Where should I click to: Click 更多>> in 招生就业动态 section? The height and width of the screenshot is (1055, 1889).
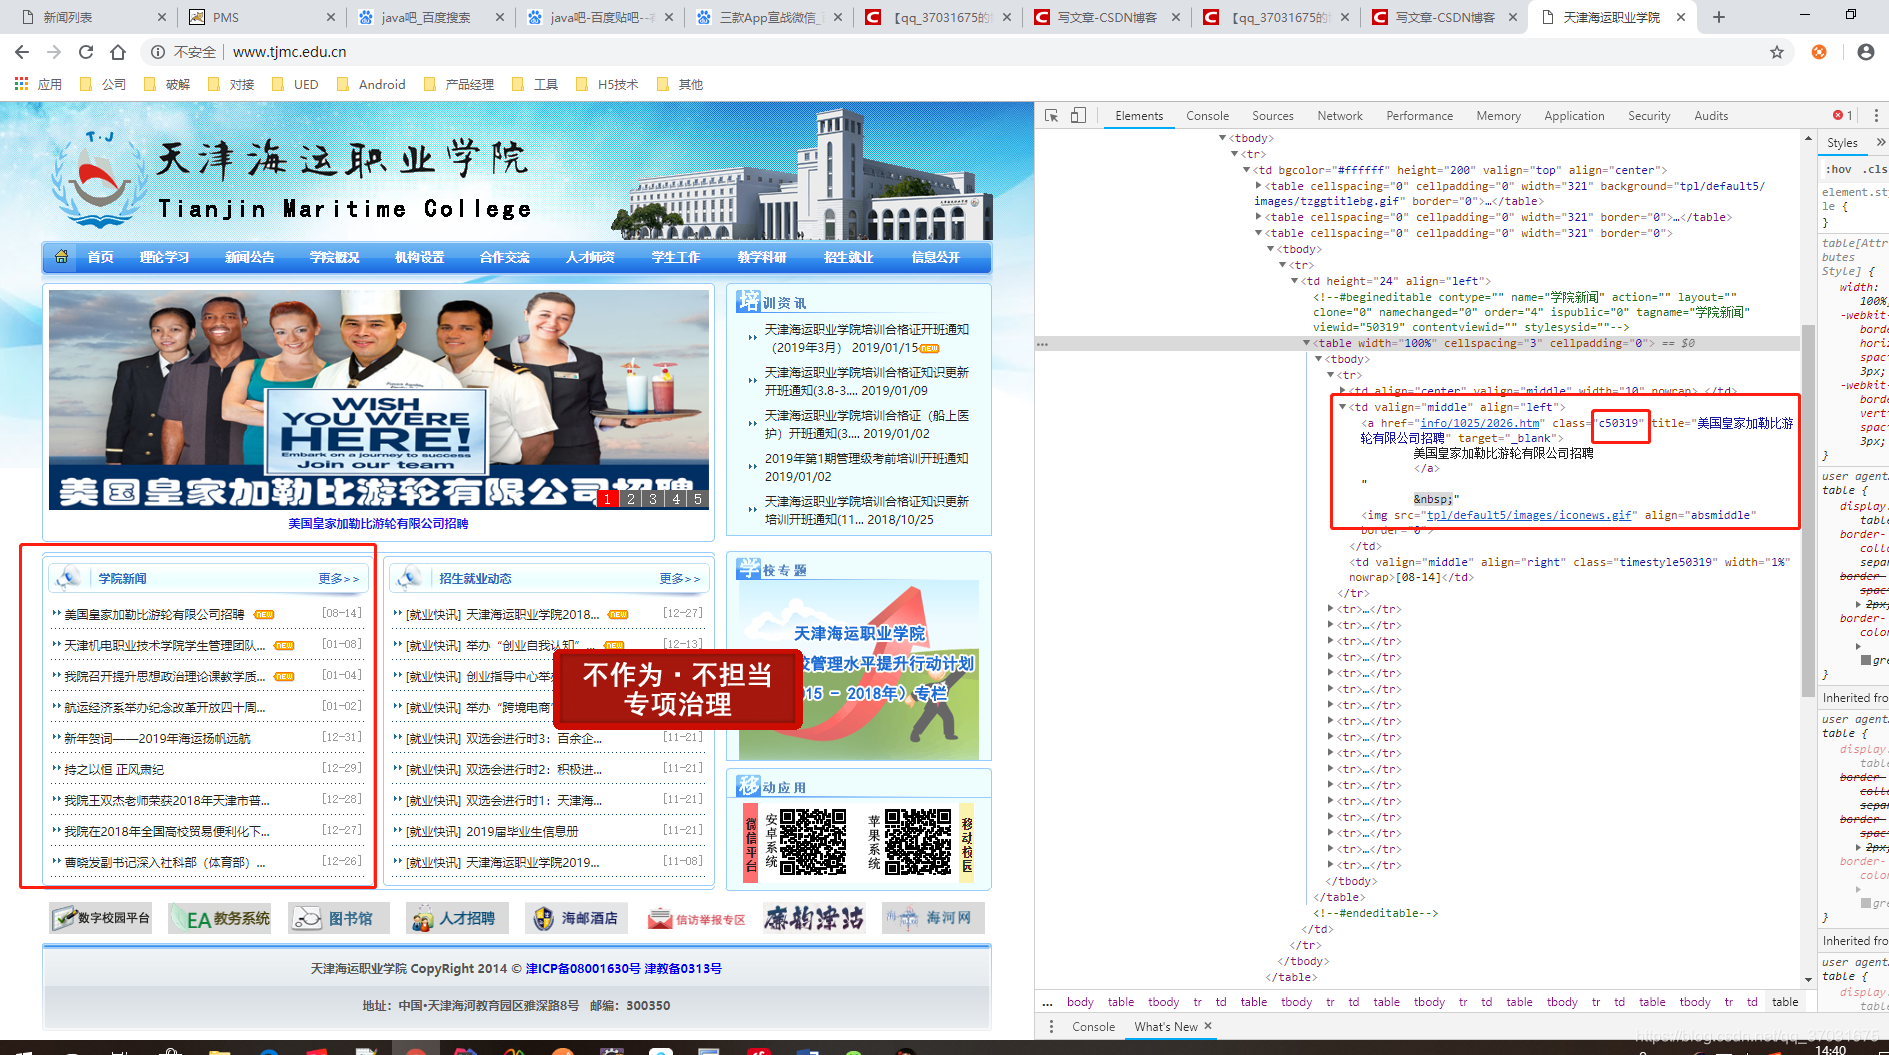click(679, 579)
